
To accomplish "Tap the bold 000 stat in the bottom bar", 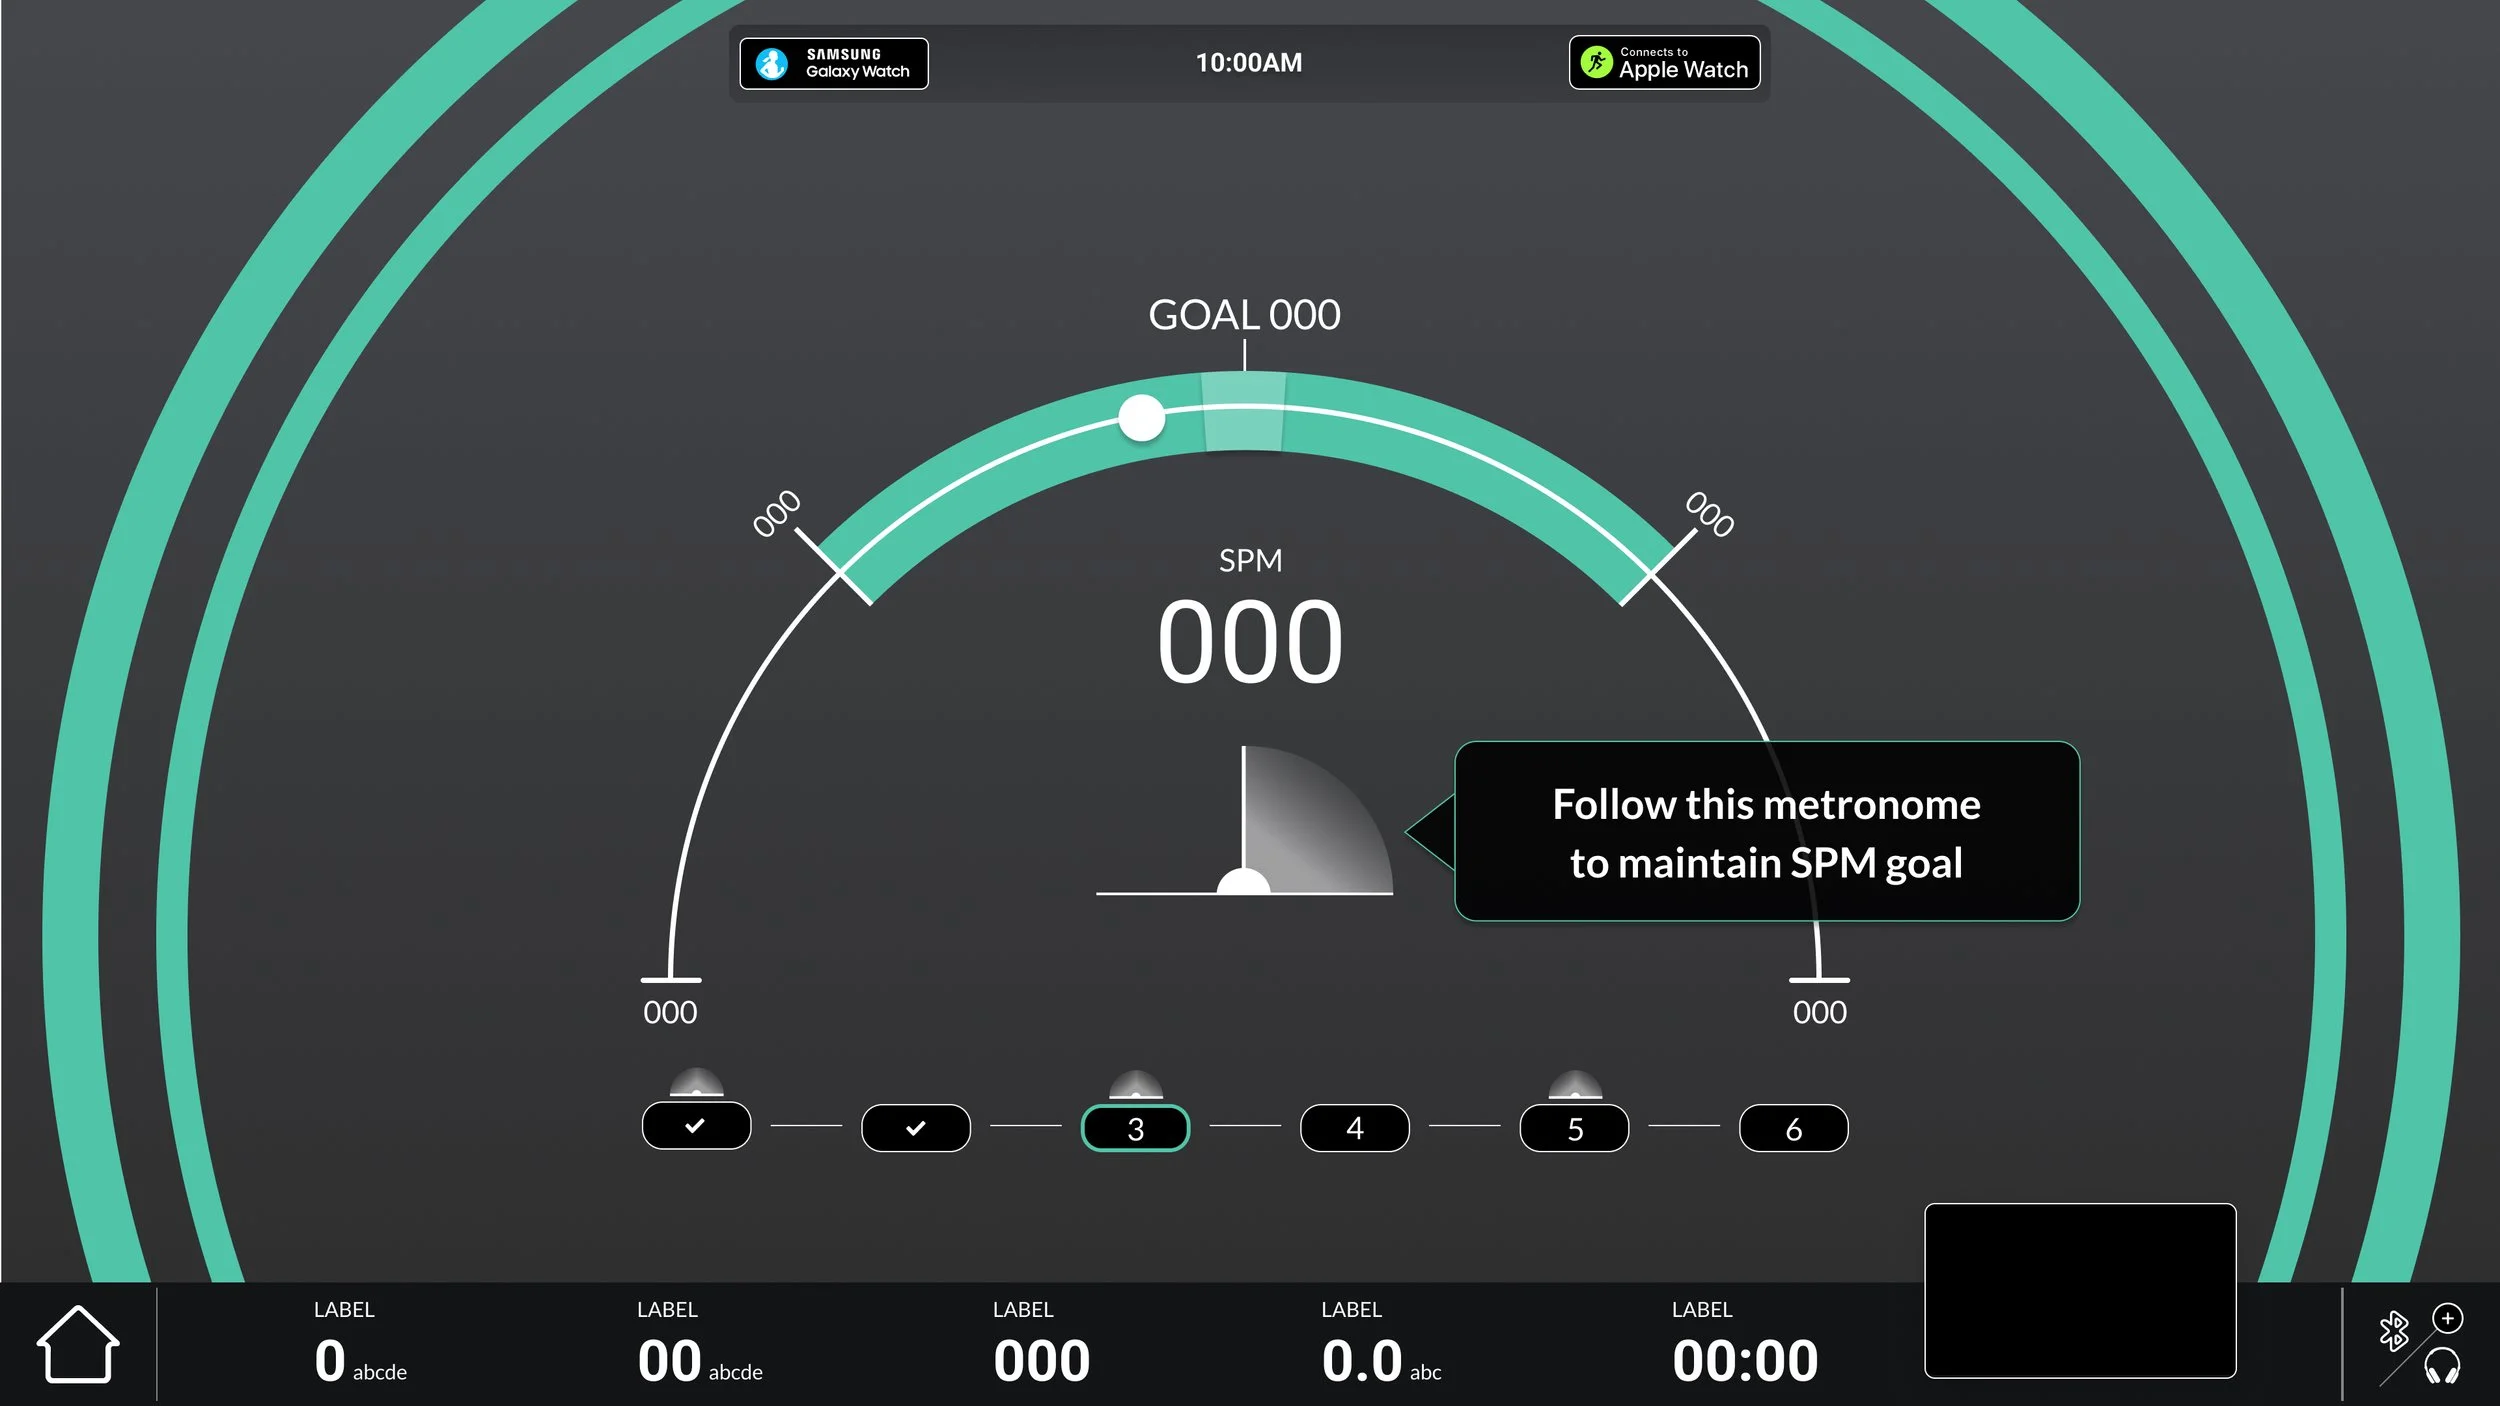I will [1041, 1361].
